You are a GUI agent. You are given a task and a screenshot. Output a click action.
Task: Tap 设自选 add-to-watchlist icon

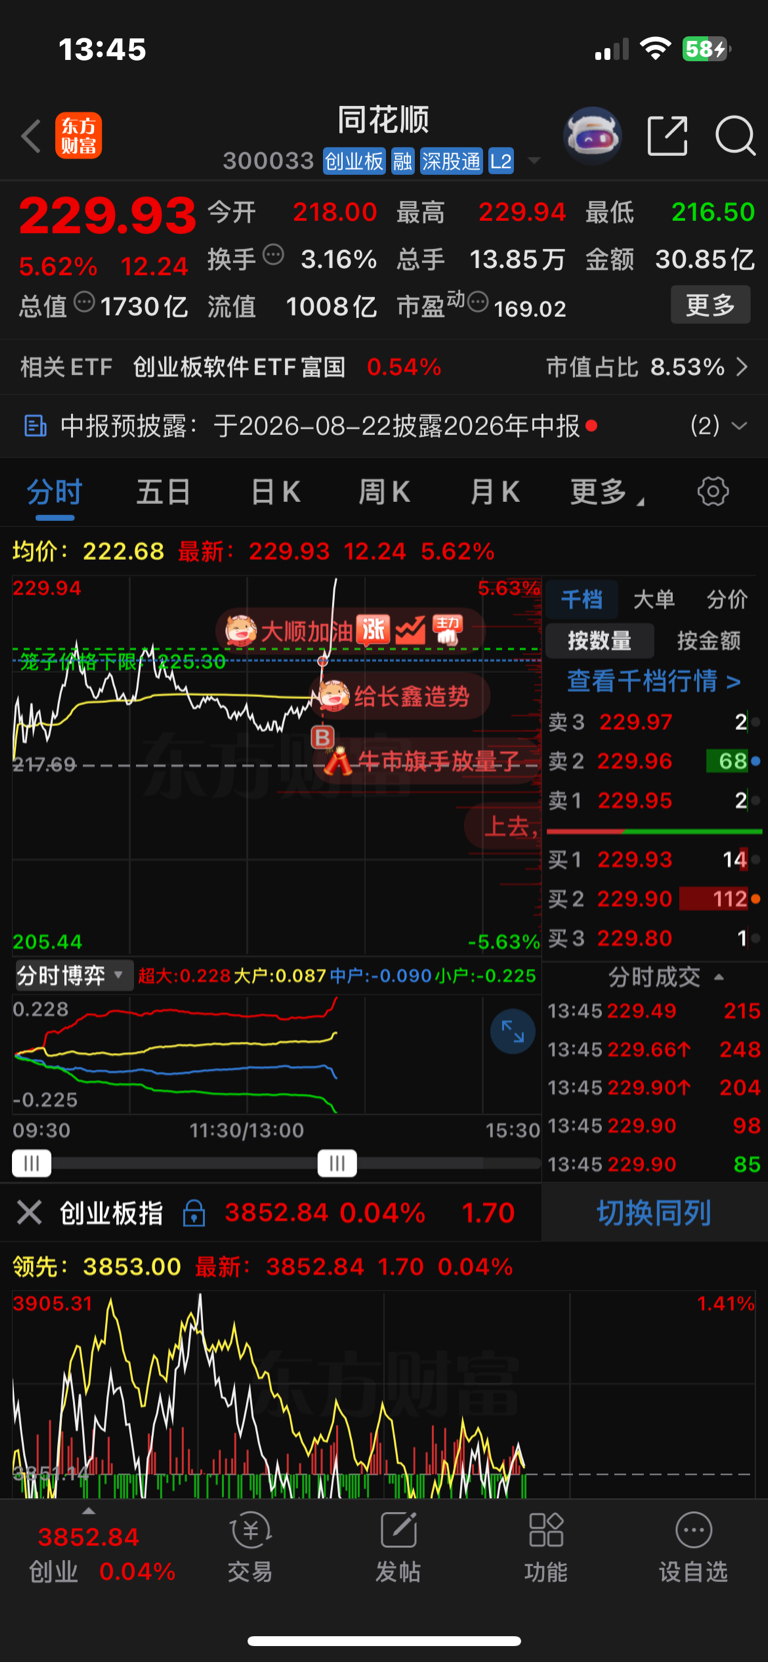click(693, 1548)
